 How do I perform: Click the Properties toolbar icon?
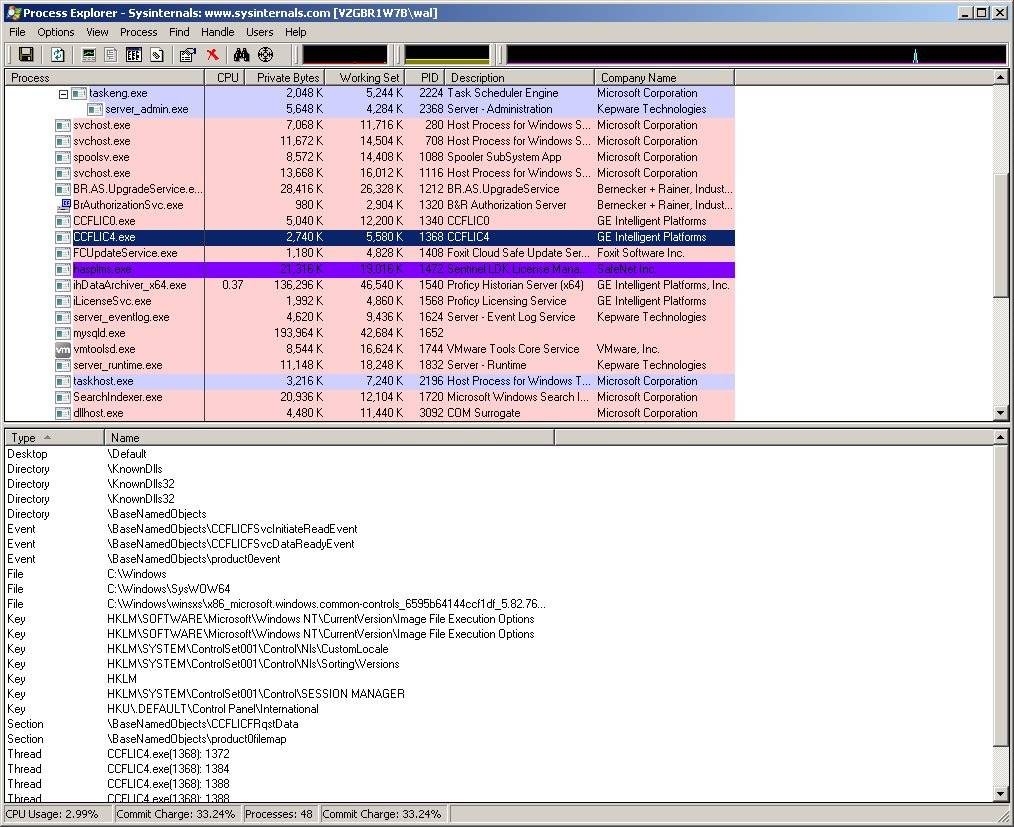(x=187, y=55)
